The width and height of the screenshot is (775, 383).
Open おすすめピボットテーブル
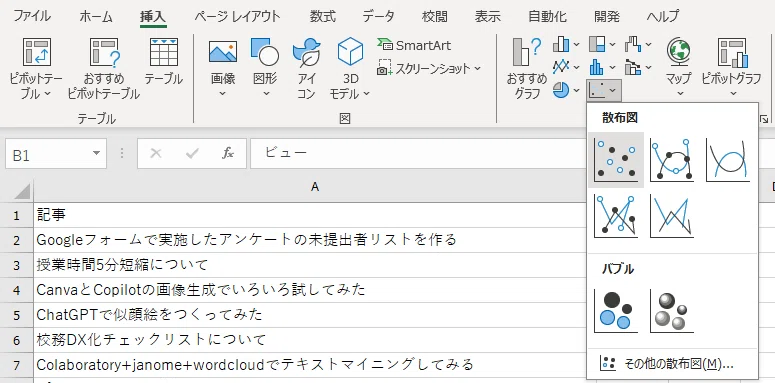coord(104,68)
